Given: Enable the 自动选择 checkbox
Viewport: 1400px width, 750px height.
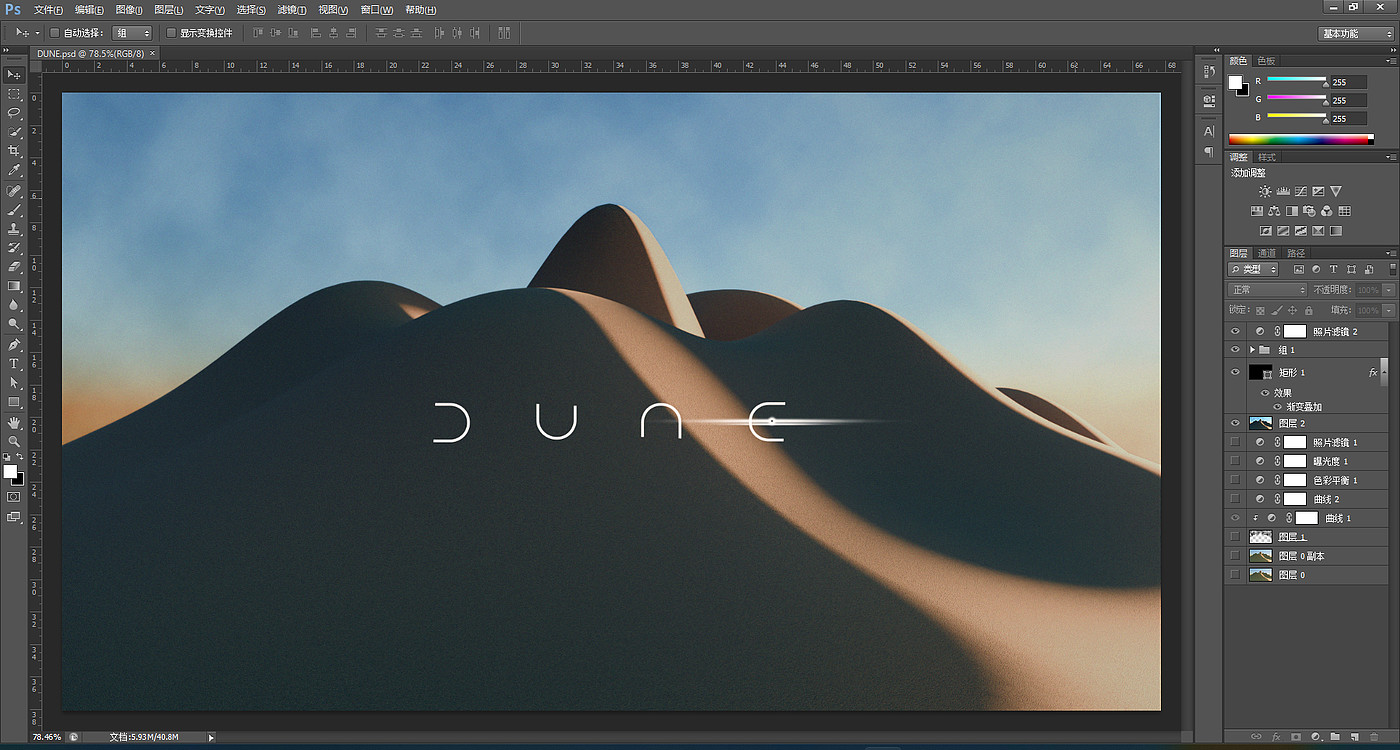Looking at the screenshot, I should pos(55,33).
